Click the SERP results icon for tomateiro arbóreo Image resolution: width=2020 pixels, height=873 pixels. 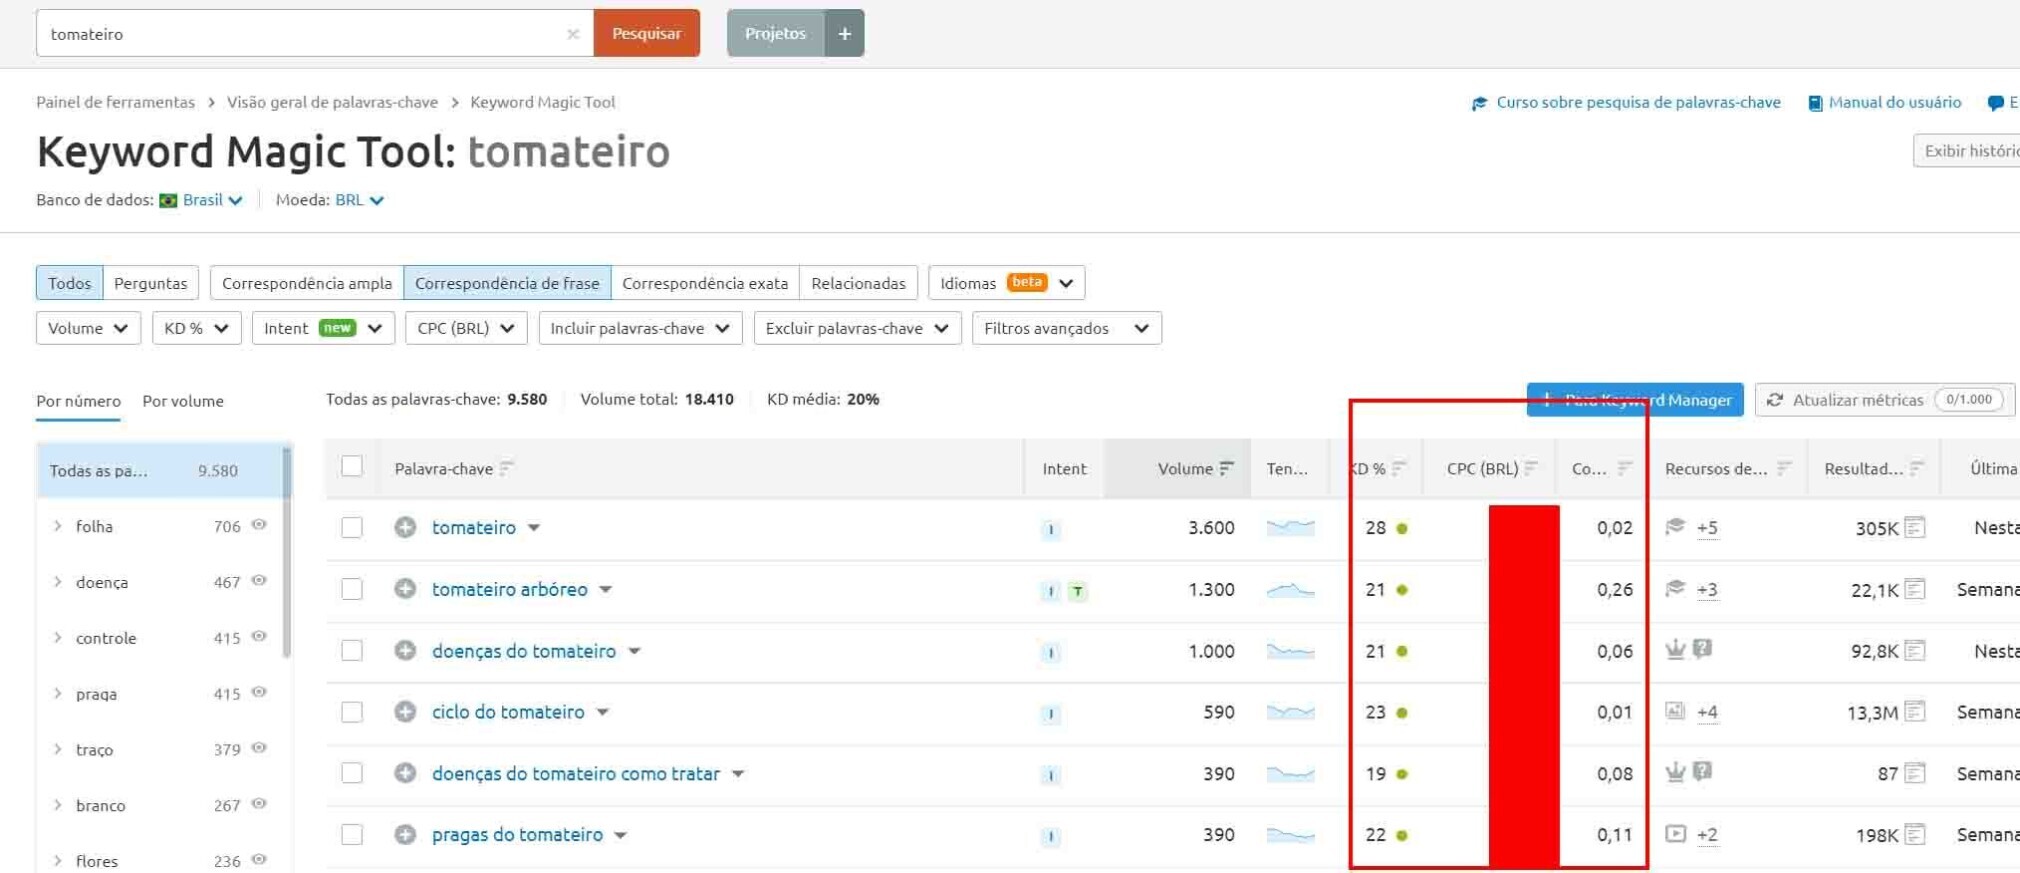tap(1914, 589)
